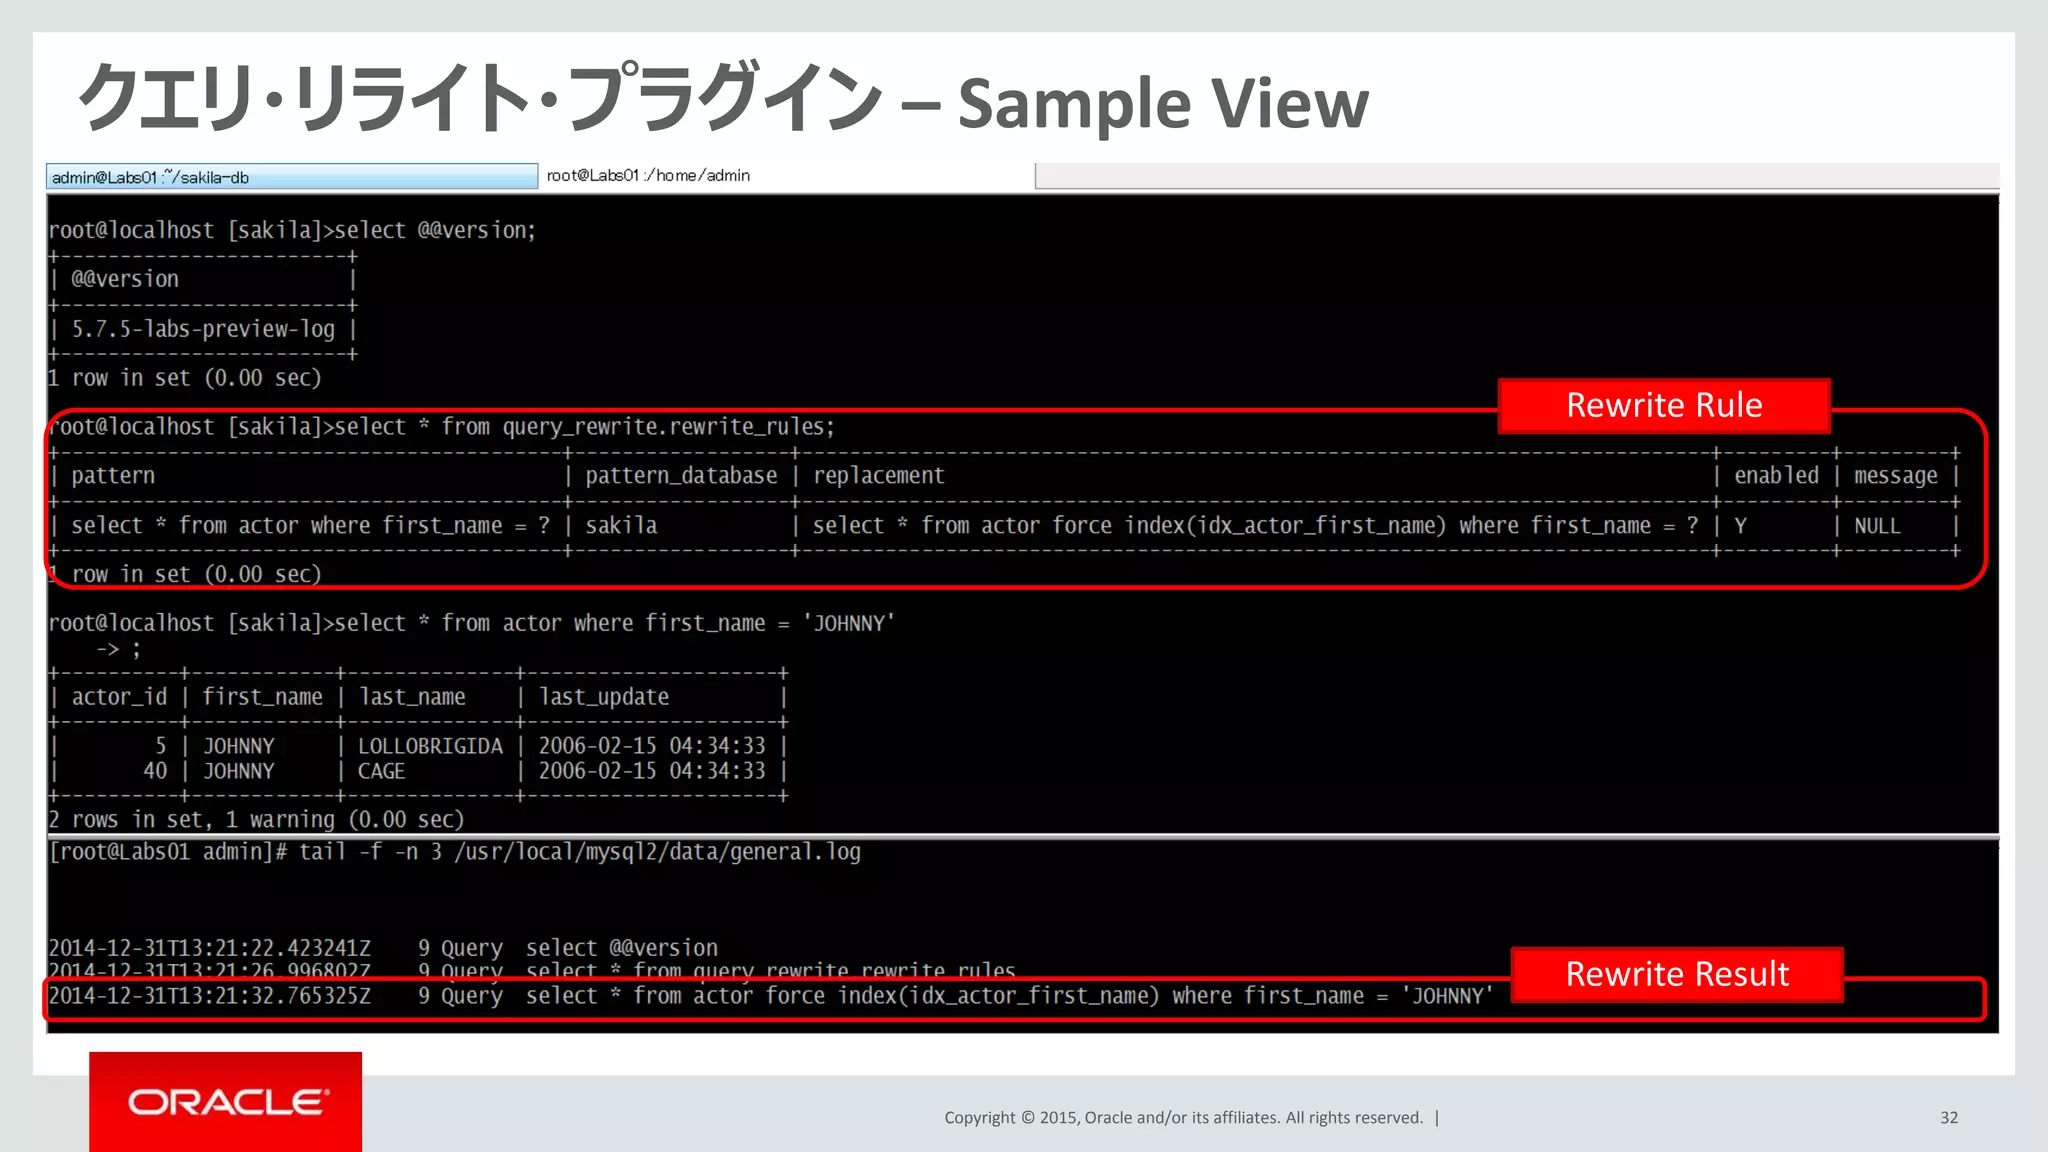Click the message column header

pos(1895,476)
